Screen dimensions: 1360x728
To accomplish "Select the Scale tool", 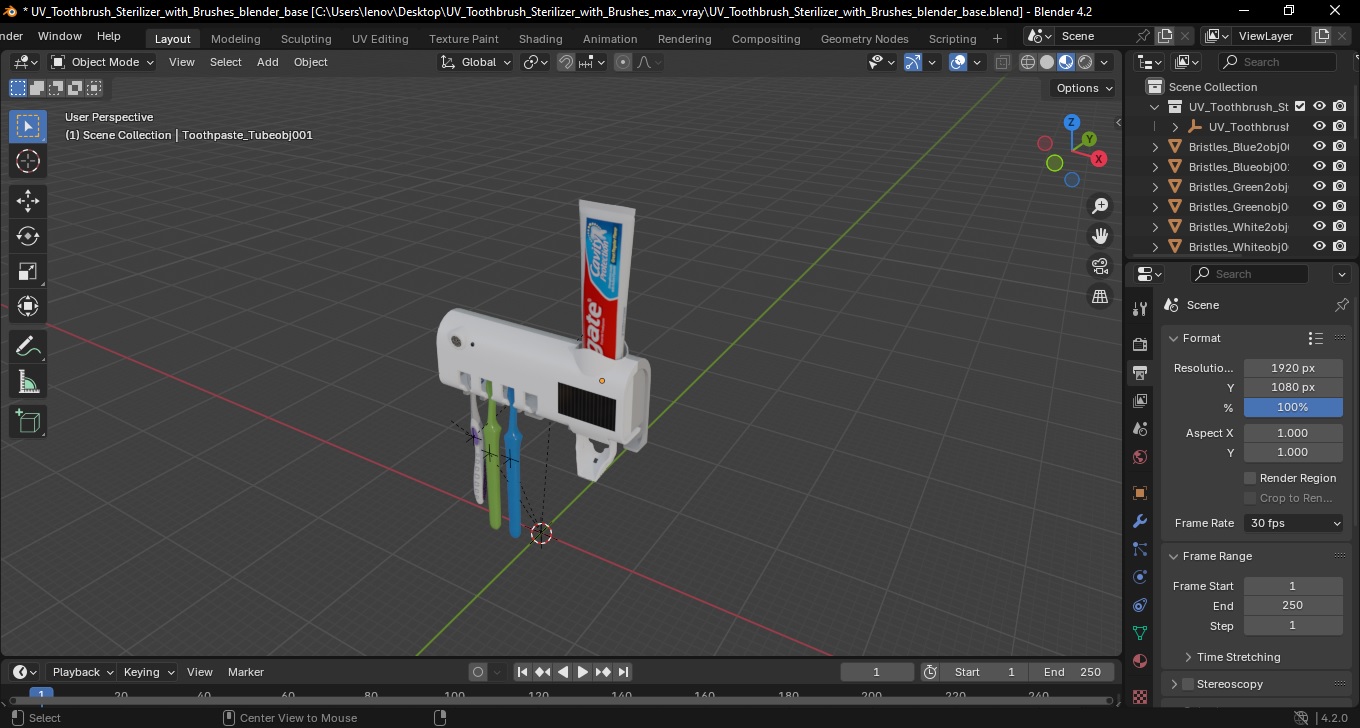I will pyautogui.click(x=28, y=271).
